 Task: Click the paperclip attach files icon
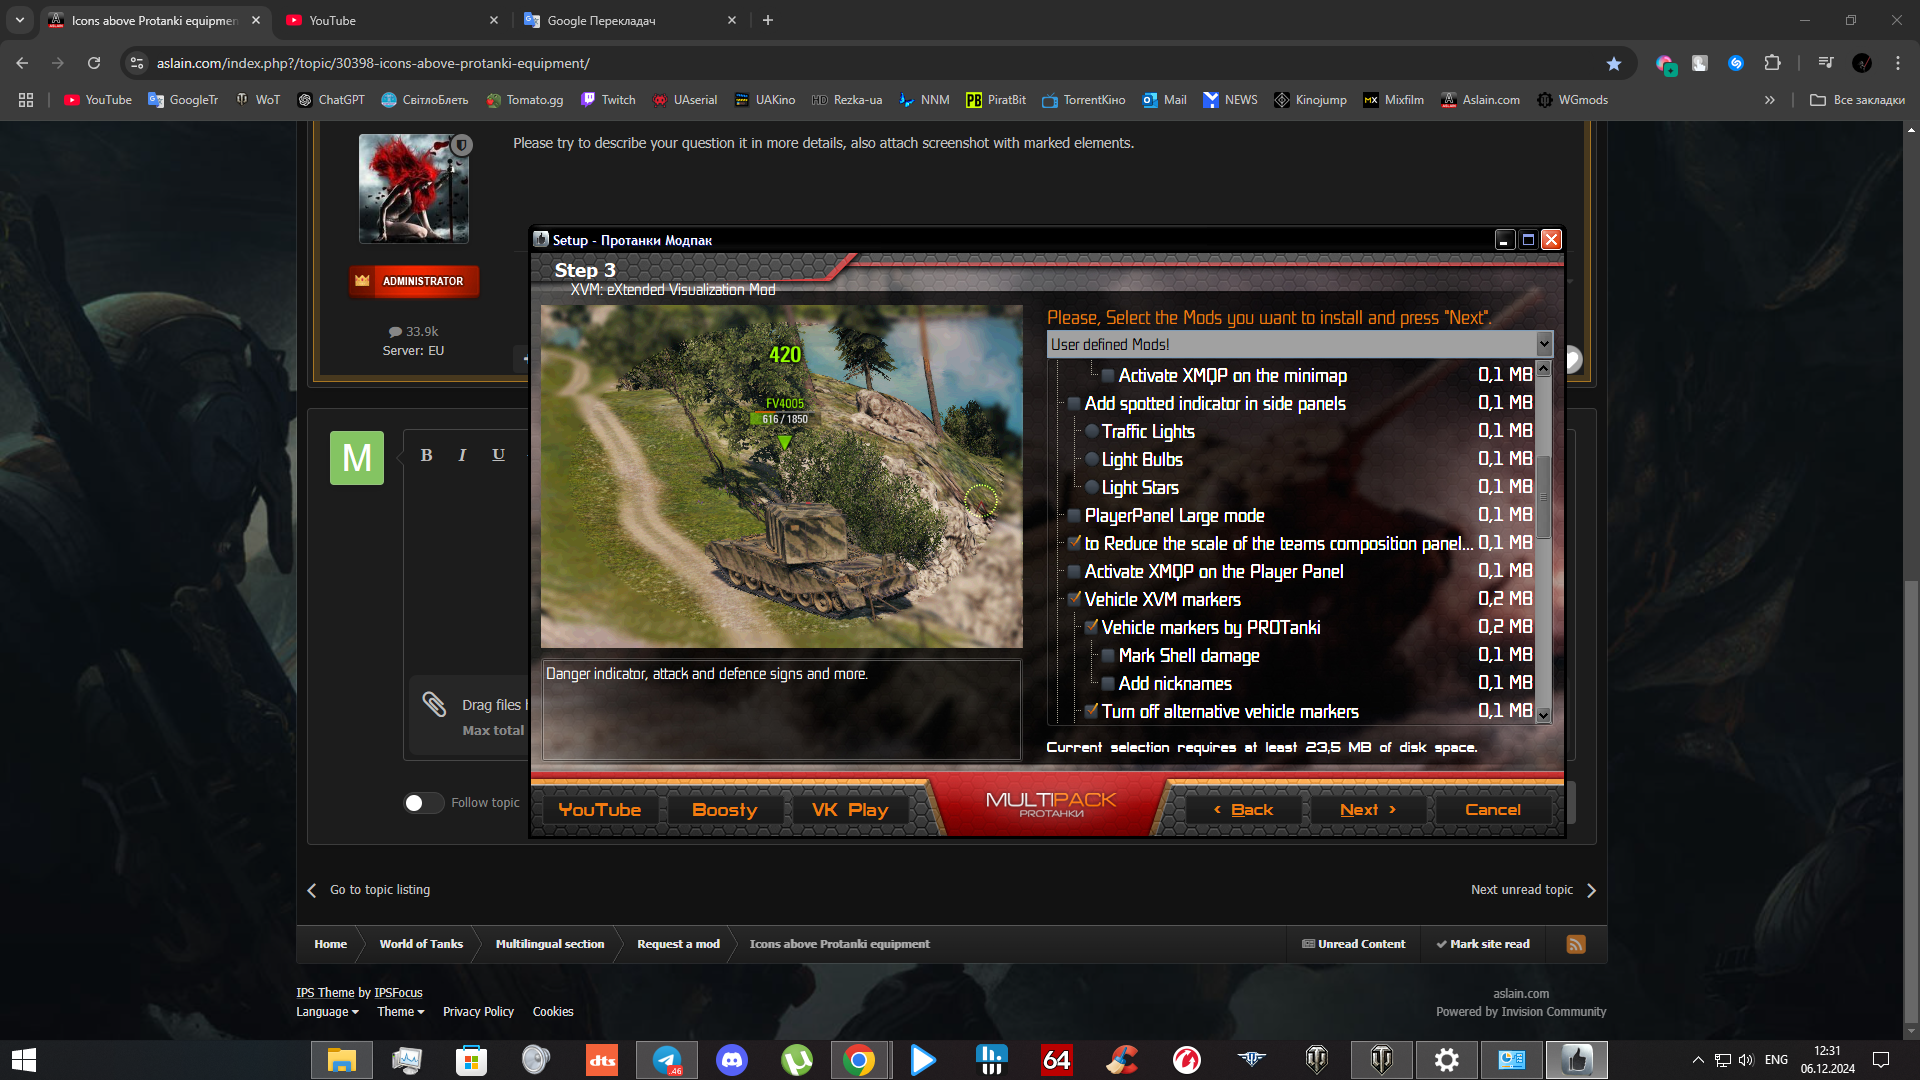[x=434, y=704]
